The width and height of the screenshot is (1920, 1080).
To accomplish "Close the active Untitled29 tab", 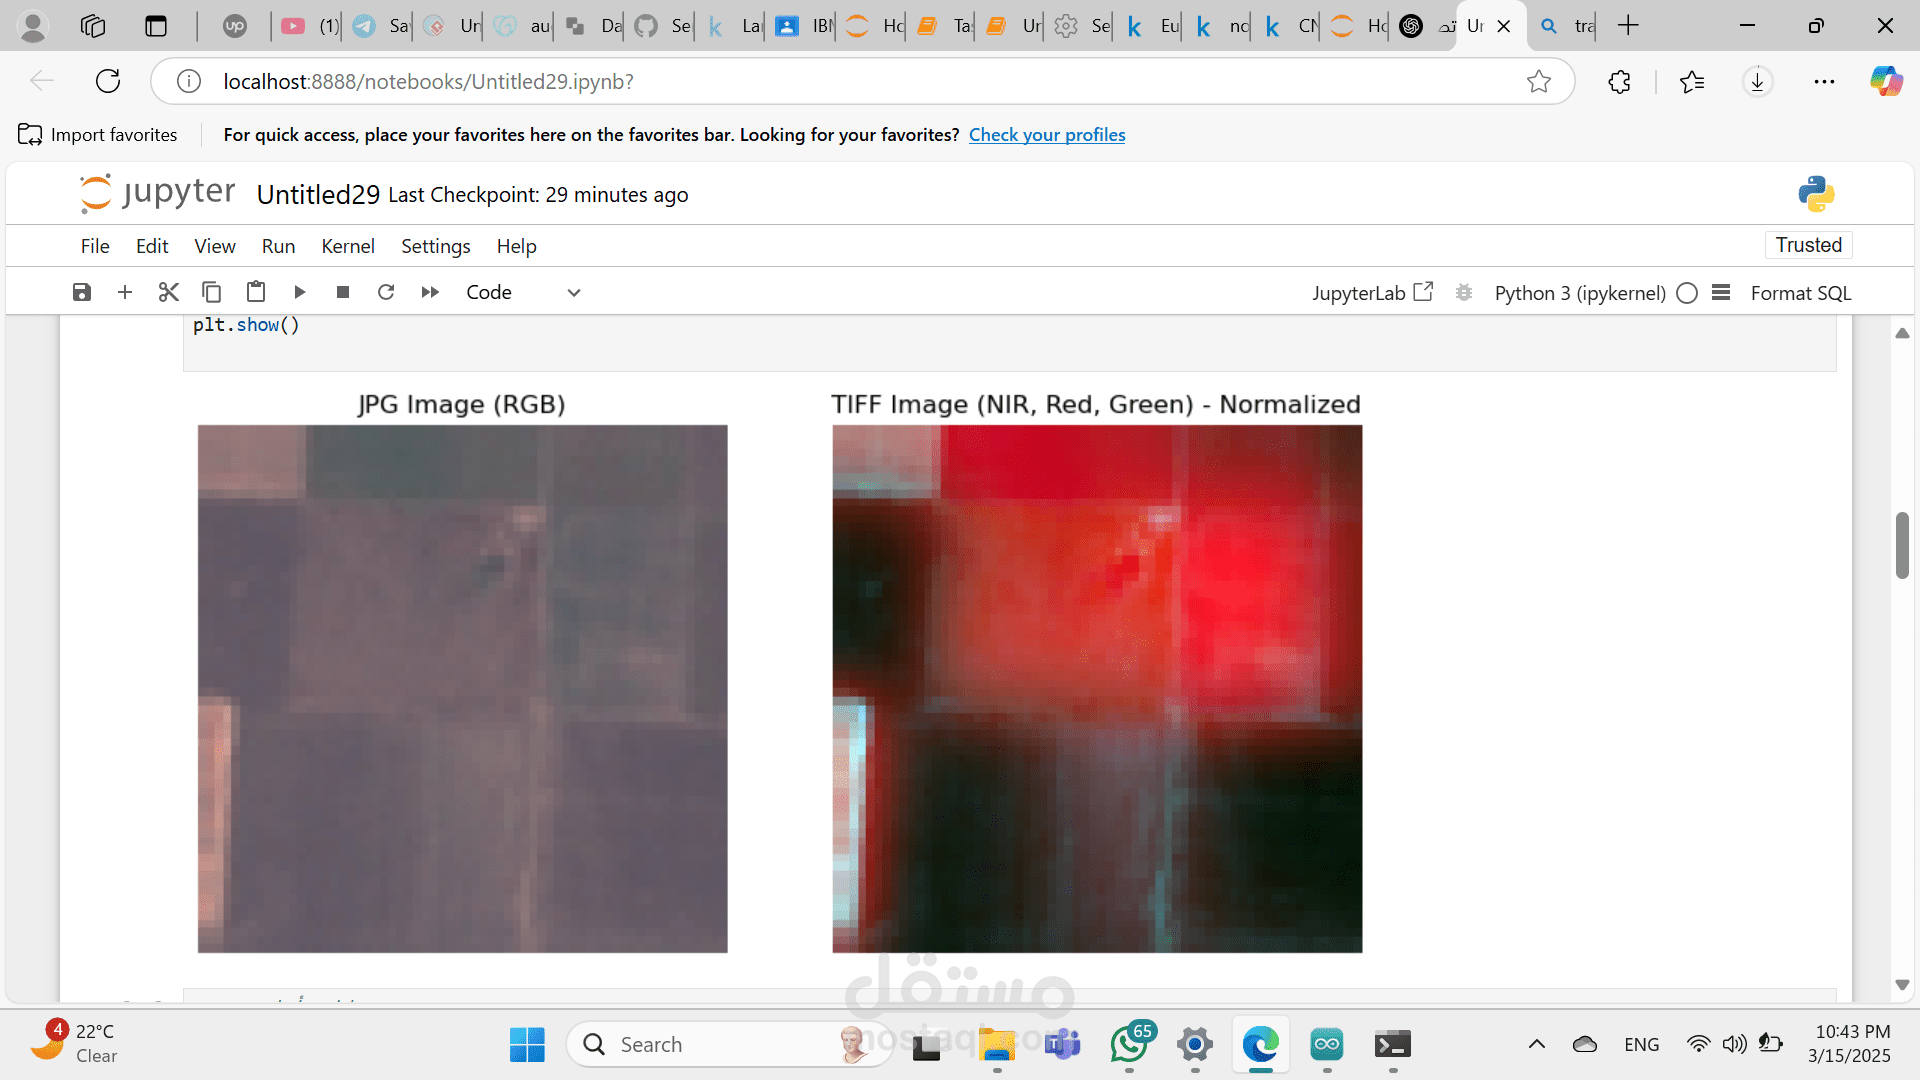I will coord(1503,27).
